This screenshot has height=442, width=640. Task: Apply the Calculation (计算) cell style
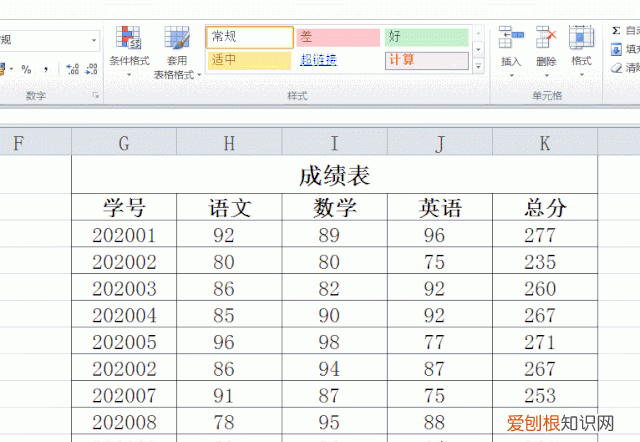[427, 60]
